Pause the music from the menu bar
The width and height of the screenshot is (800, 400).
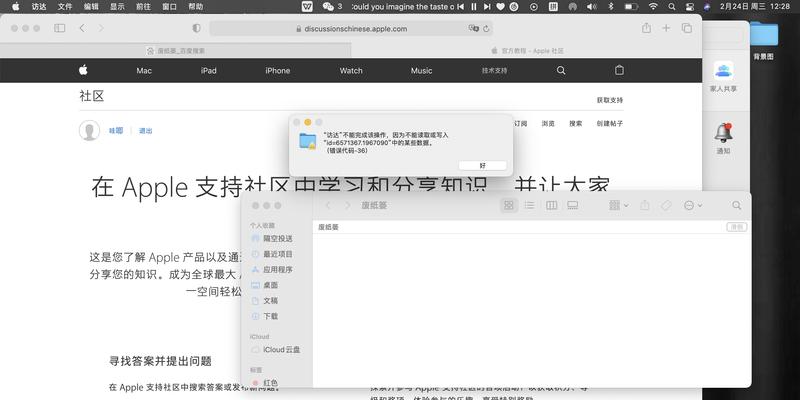coord(474,7)
